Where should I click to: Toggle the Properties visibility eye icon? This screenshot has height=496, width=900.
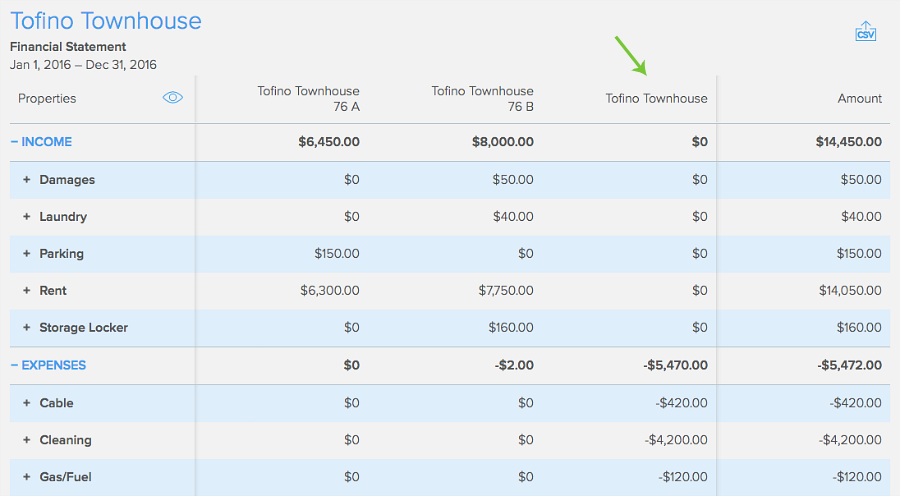[x=173, y=98]
